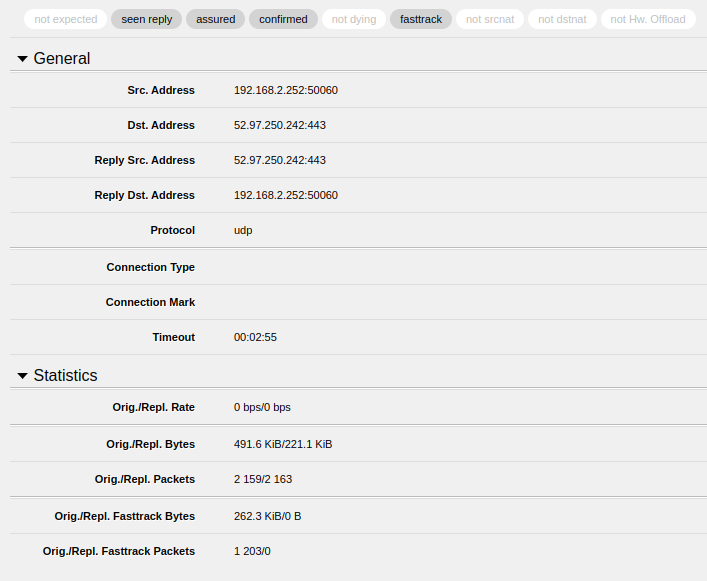Click the Connection Mark label
707x581 pixels.
point(151,302)
